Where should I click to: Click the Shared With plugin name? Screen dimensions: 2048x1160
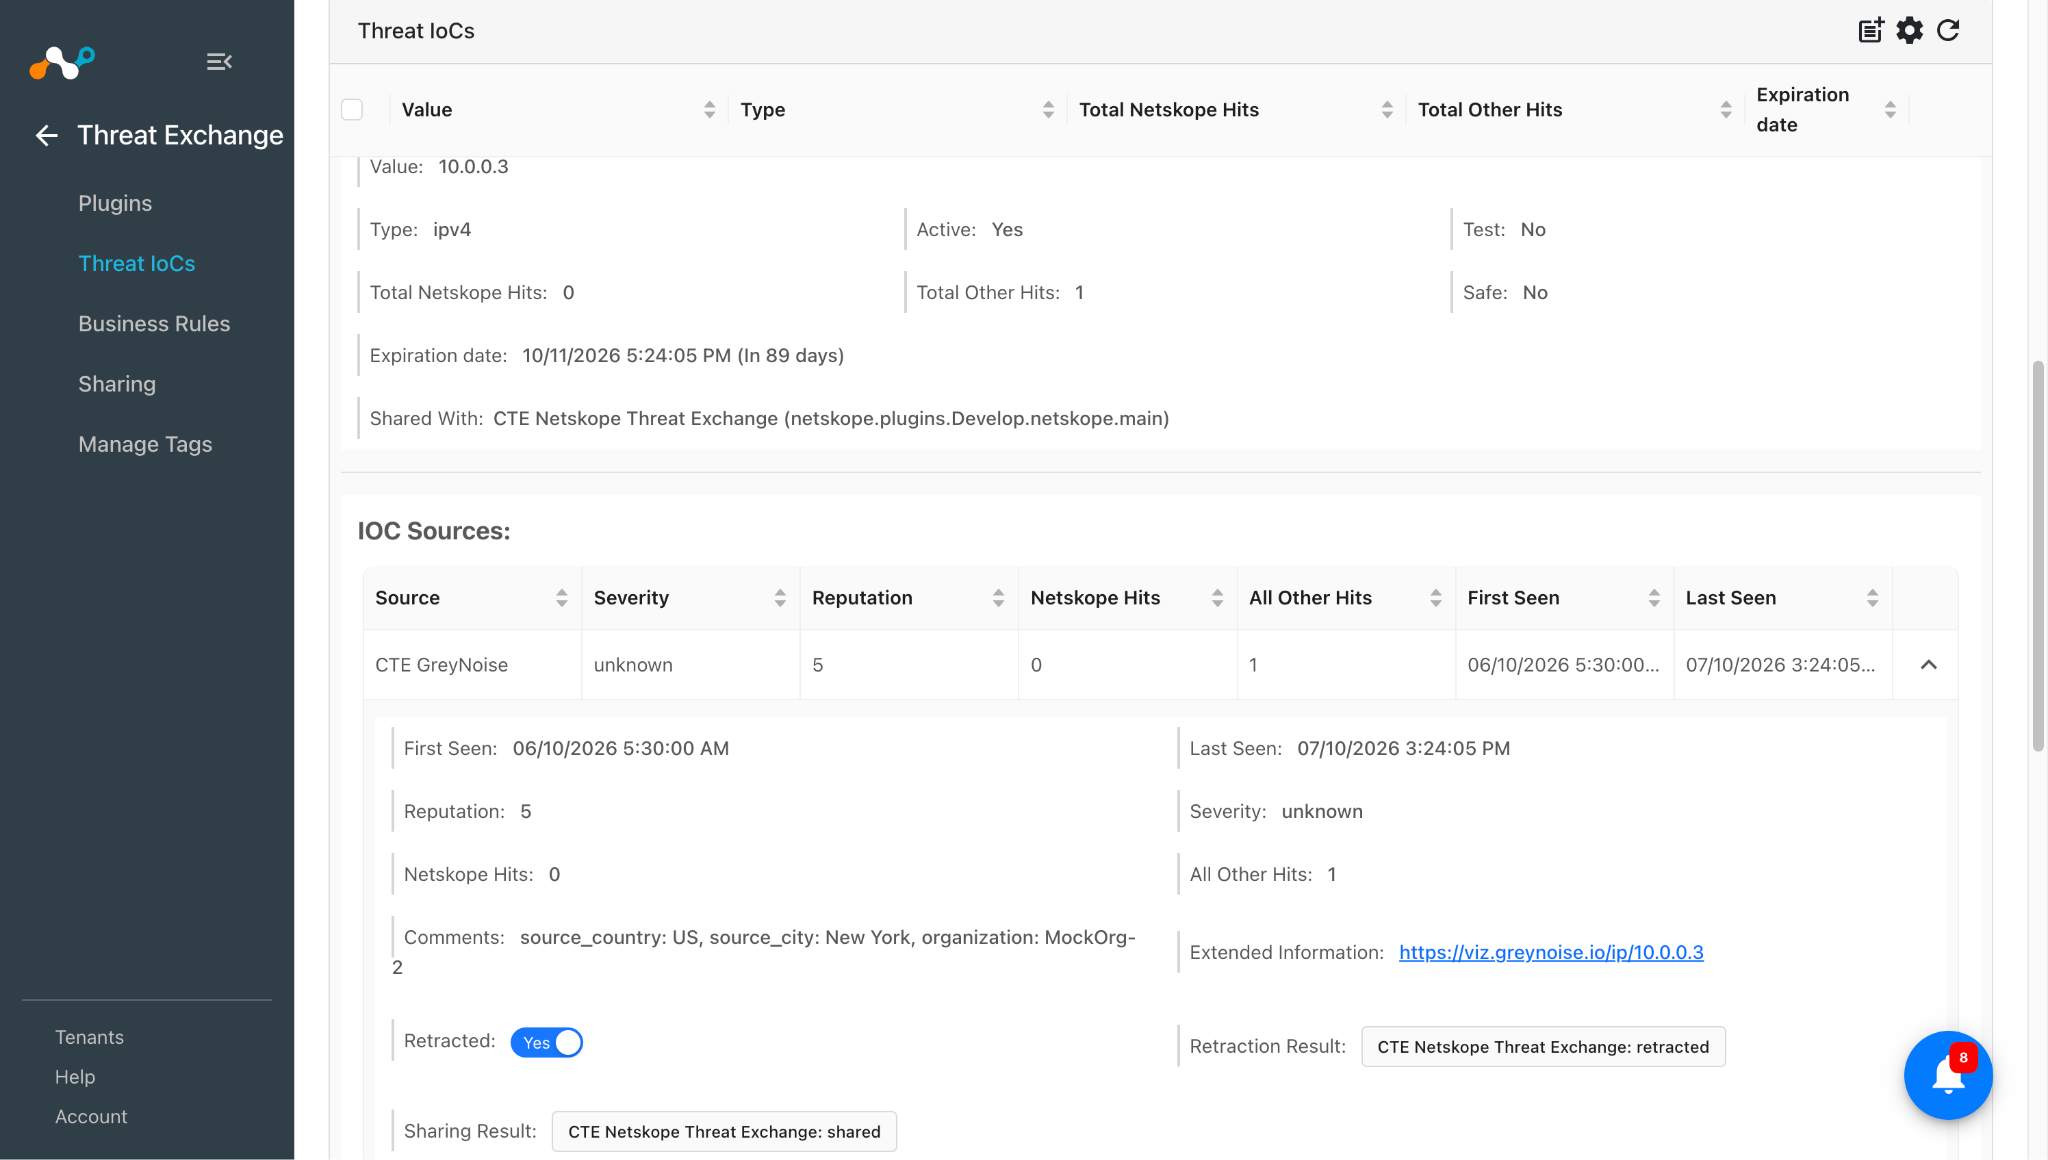831,418
